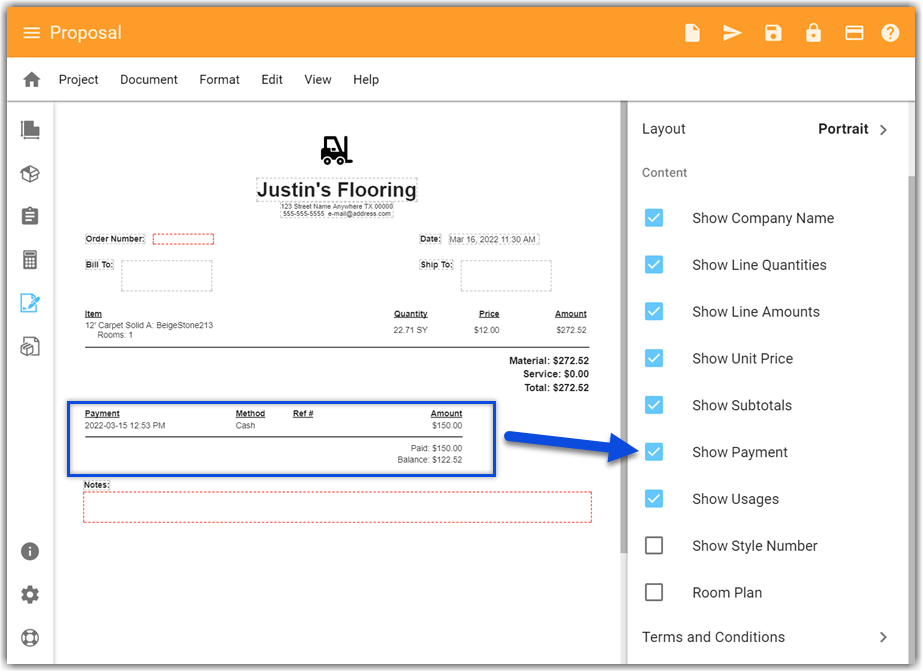Enable Show Style Number

[x=653, y=545]
